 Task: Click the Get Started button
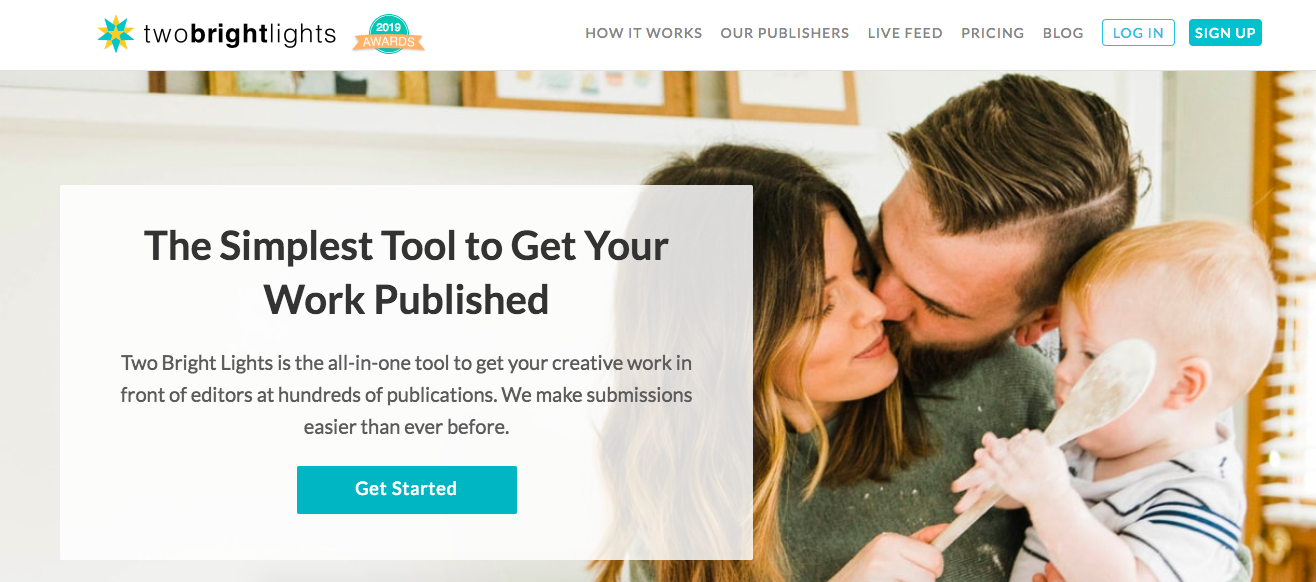coord(407,490)
